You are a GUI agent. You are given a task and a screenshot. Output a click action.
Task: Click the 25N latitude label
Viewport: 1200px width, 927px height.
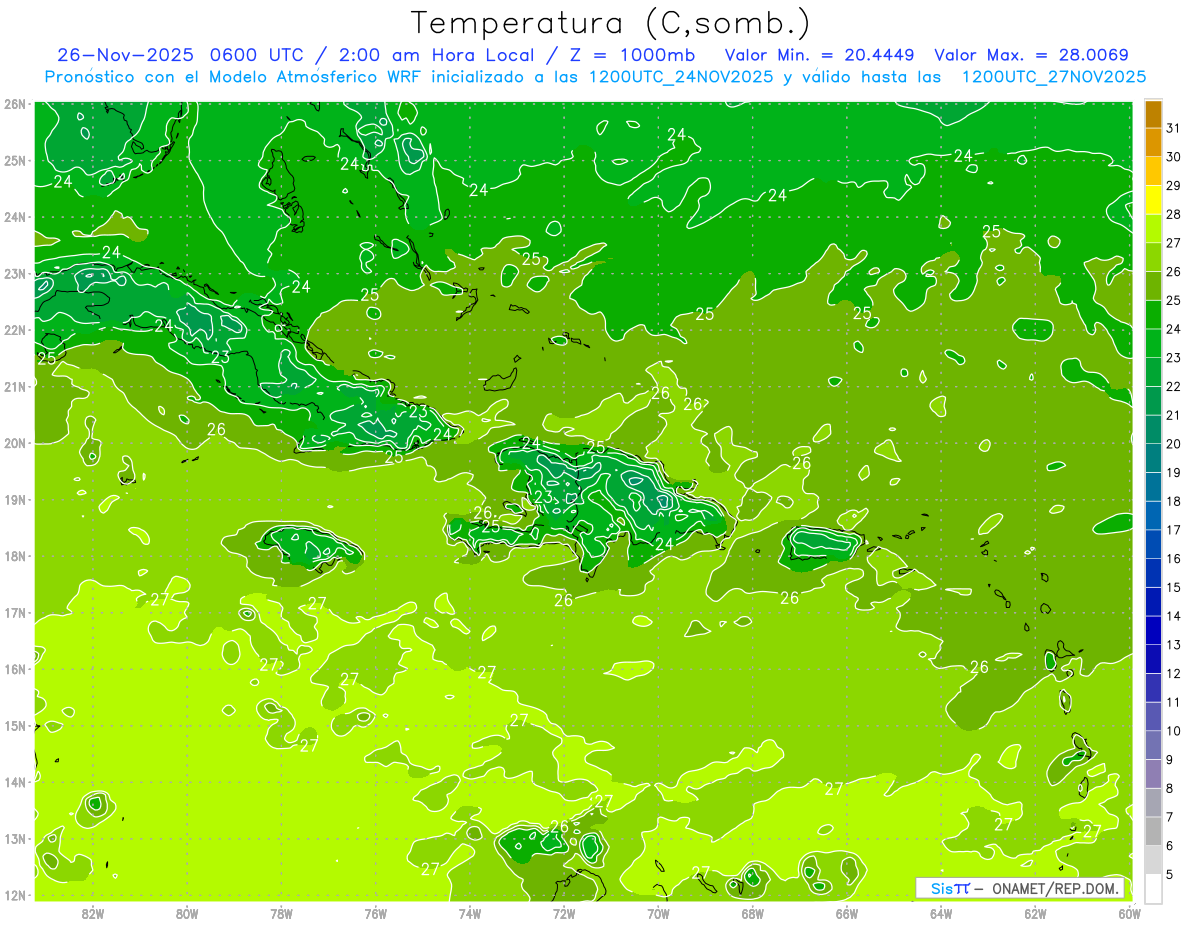click(x=14, y=160)
